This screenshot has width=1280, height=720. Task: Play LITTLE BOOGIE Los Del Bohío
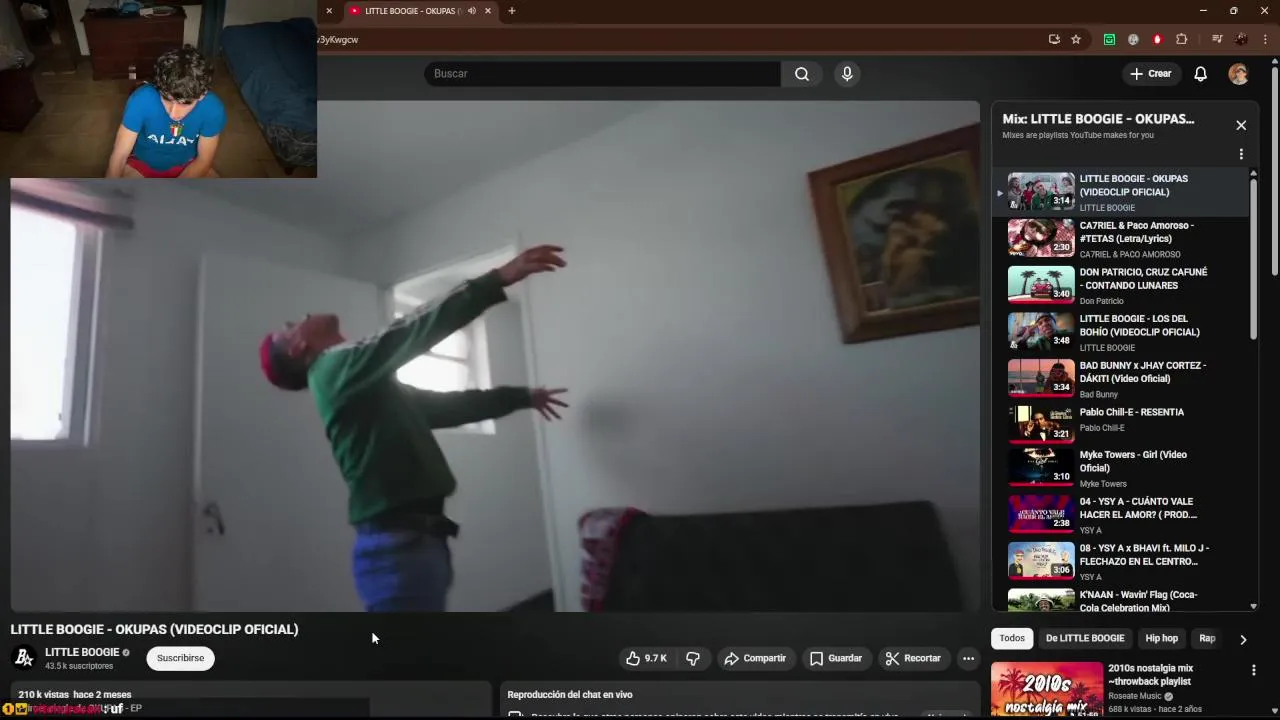coord(1120,332)
